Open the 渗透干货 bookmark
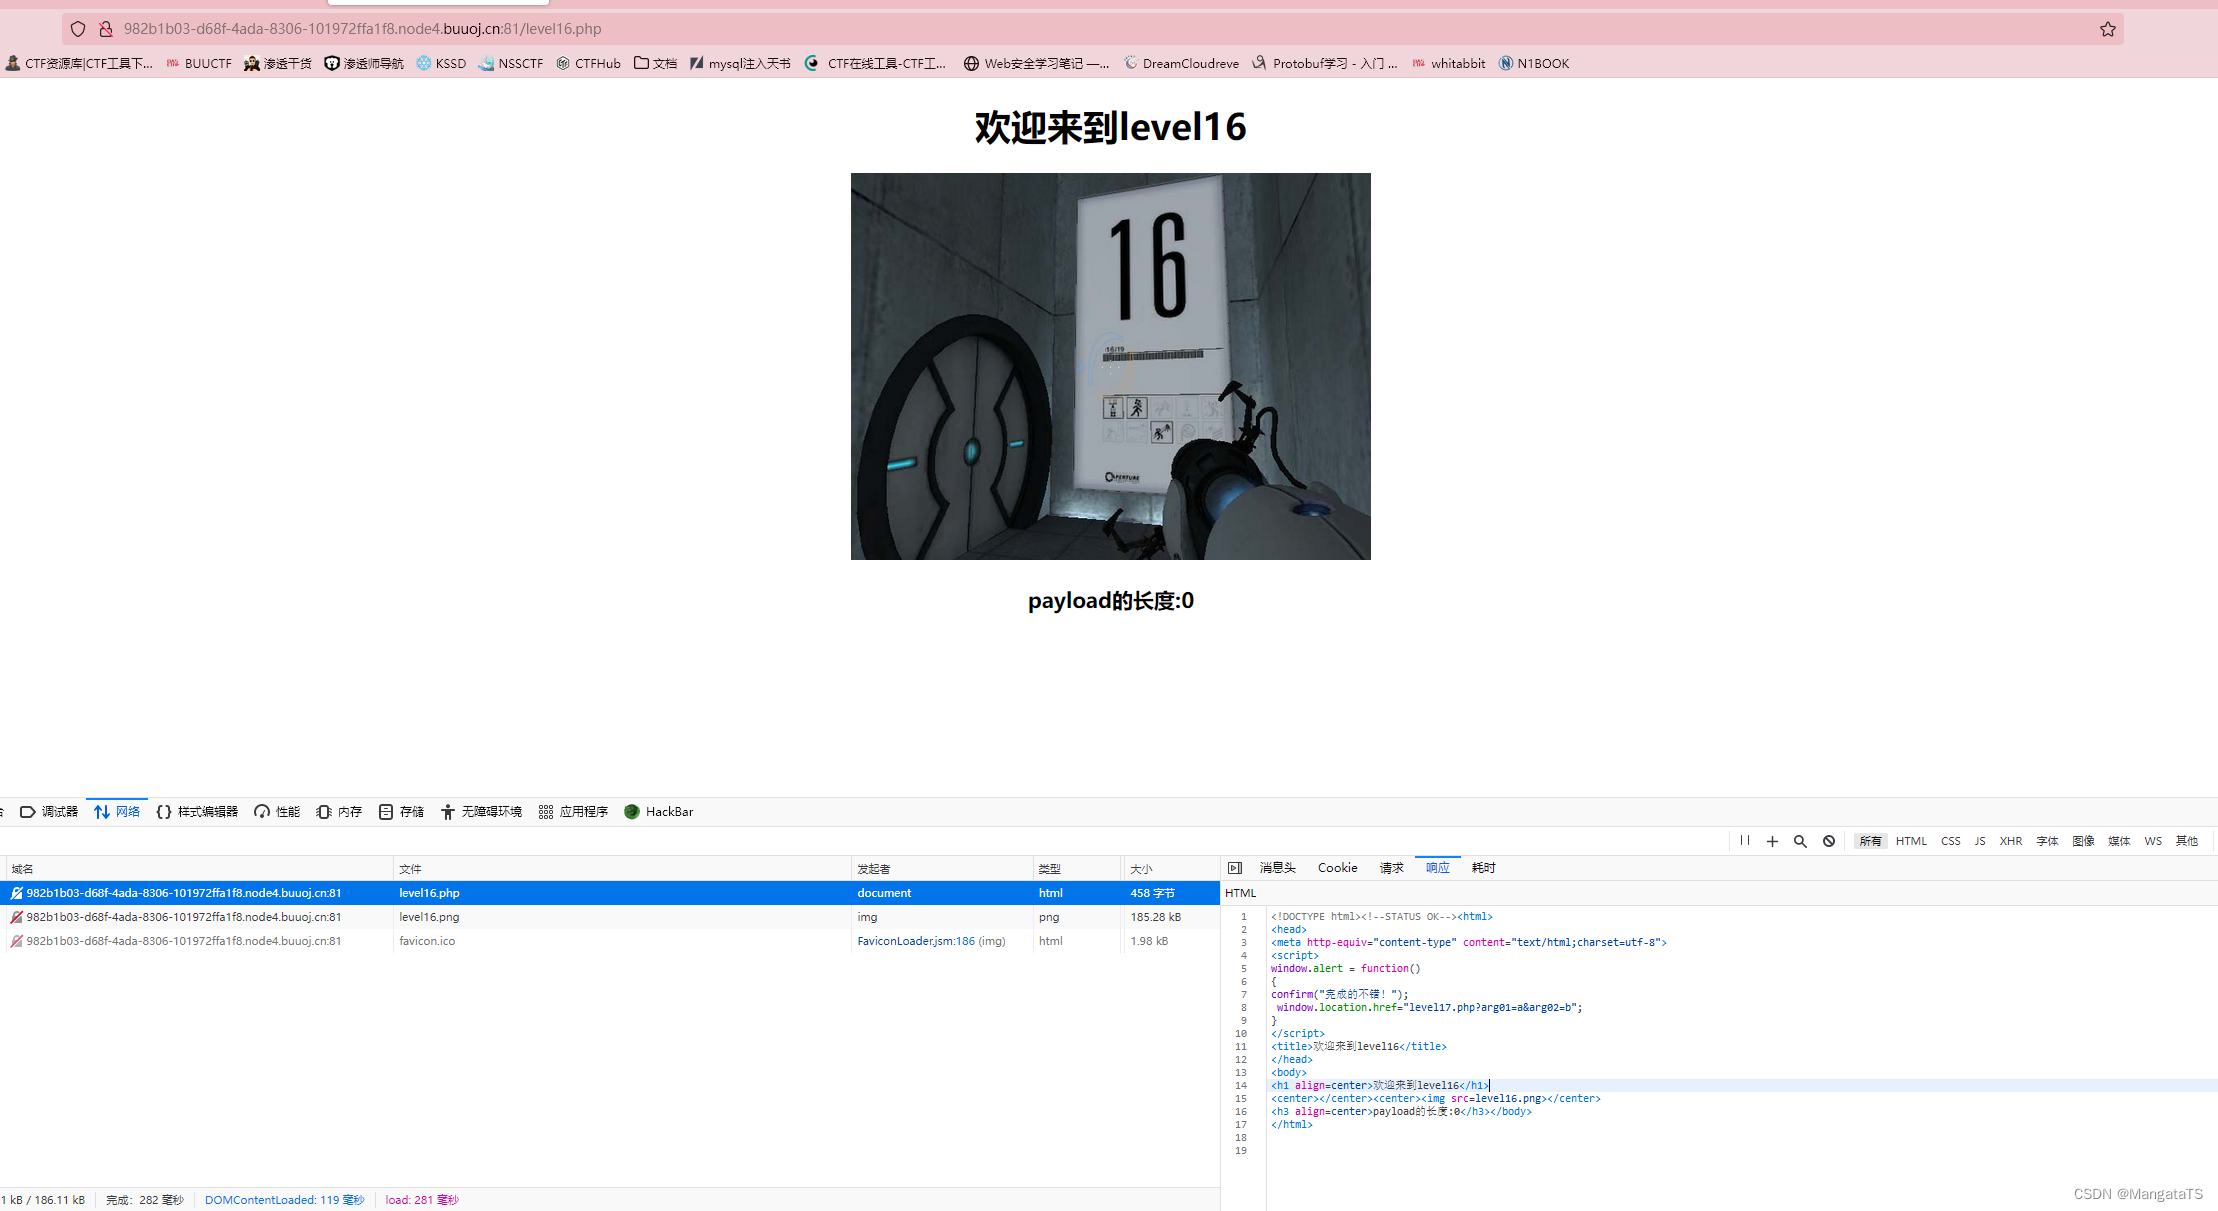The image size is (2218, 1211). click(x=278, y=63)
